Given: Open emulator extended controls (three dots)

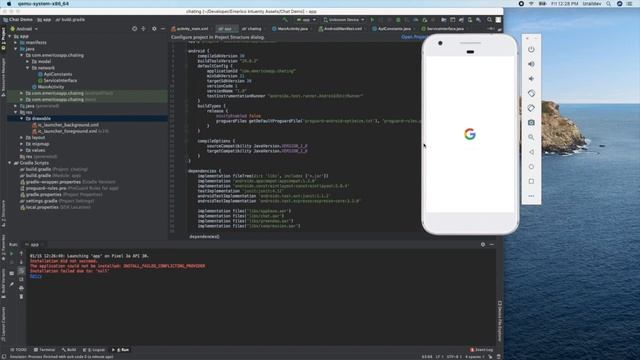Looking at the screenshot, I should [x=531, y=196].
